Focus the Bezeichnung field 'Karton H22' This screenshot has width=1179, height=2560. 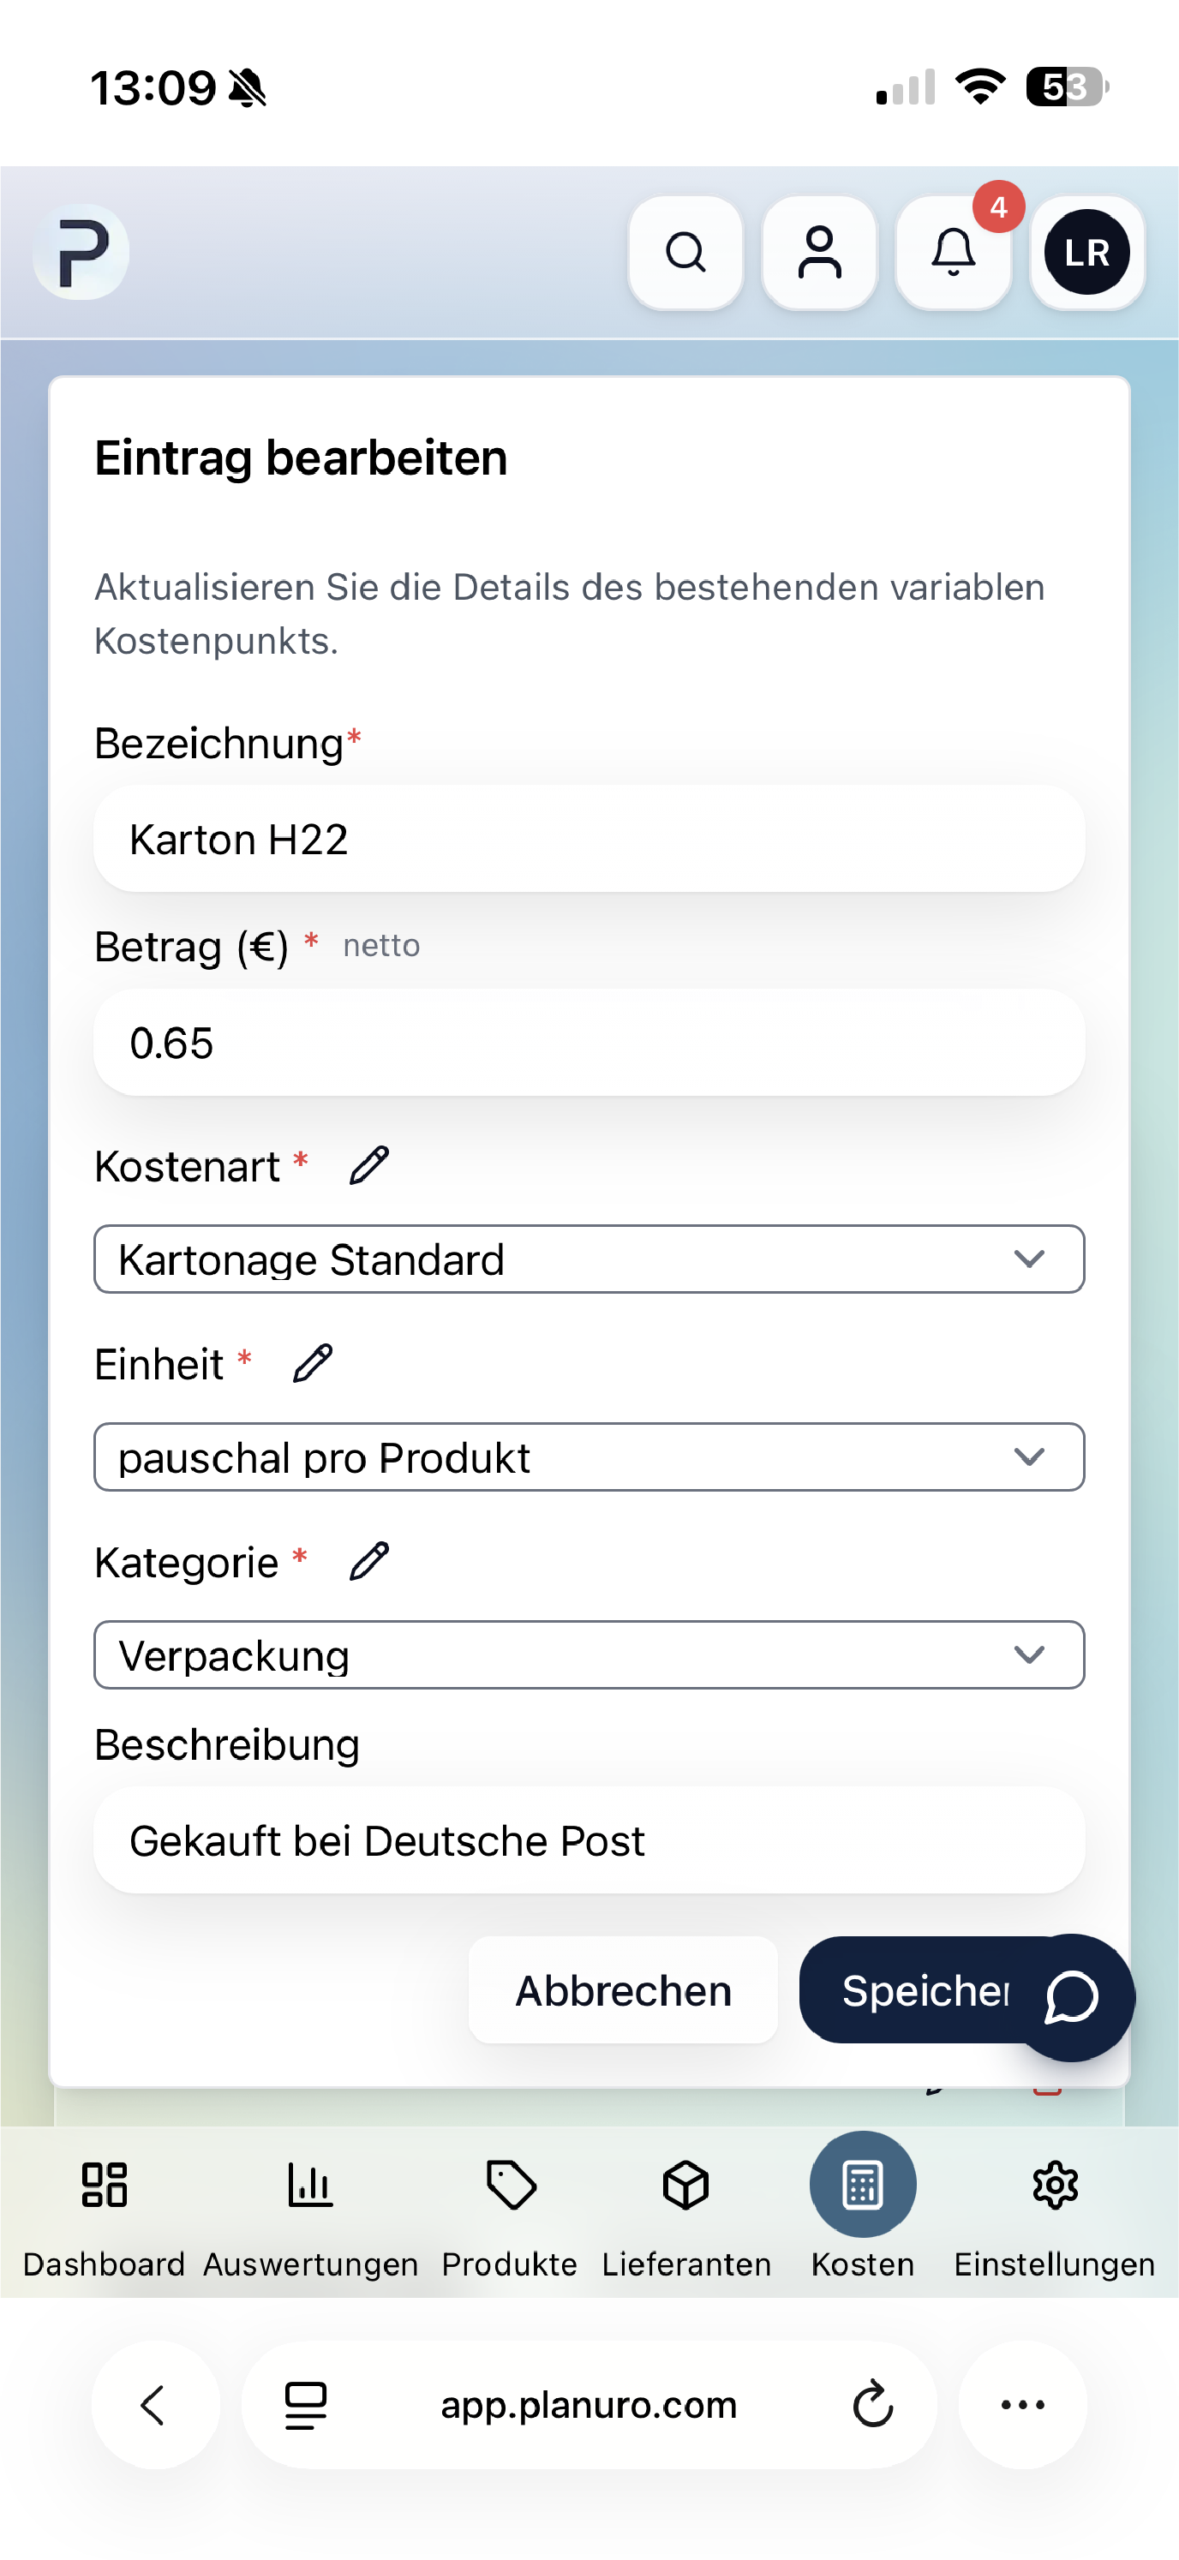pos(589,839)
